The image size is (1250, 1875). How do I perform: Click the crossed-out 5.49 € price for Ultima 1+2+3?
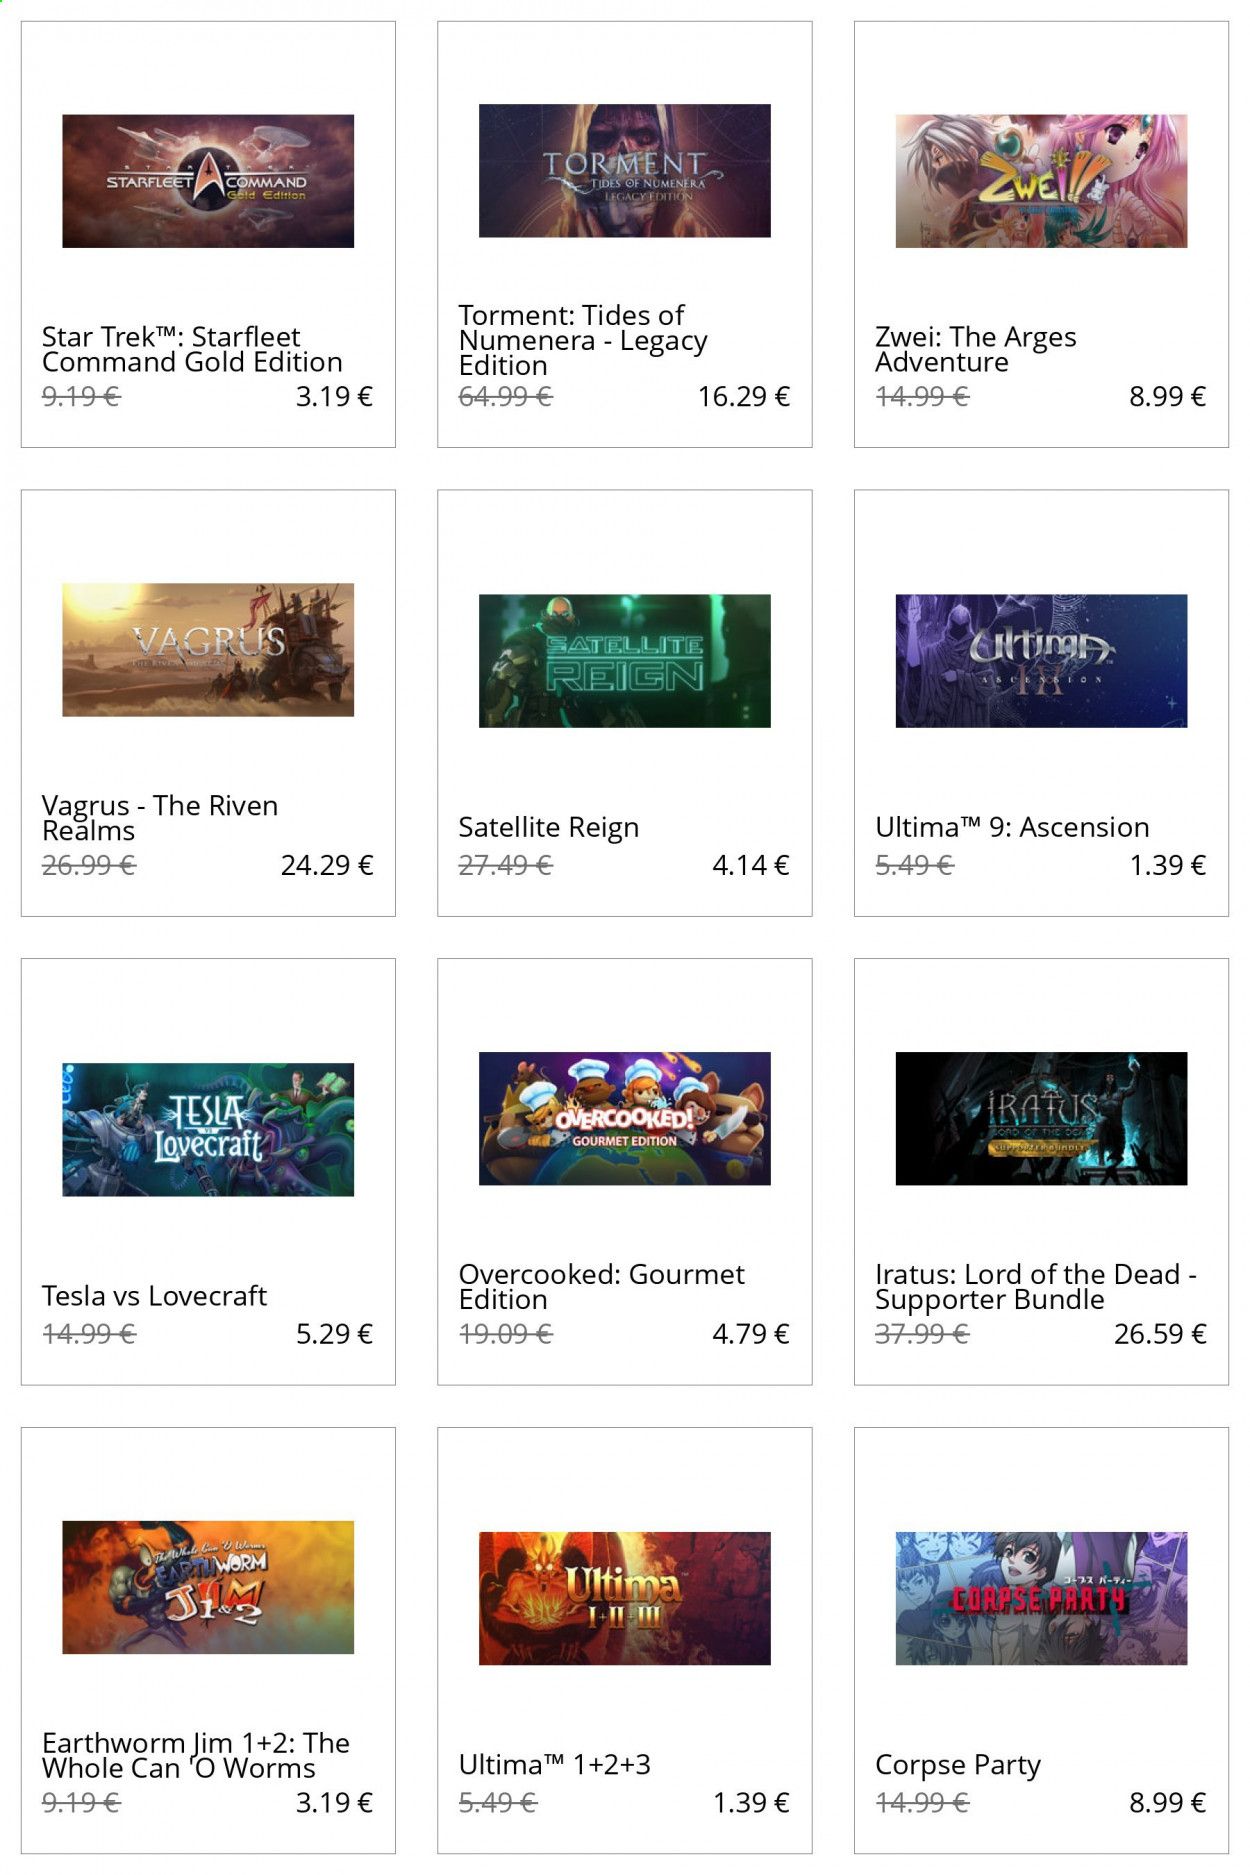[498, 1803]
